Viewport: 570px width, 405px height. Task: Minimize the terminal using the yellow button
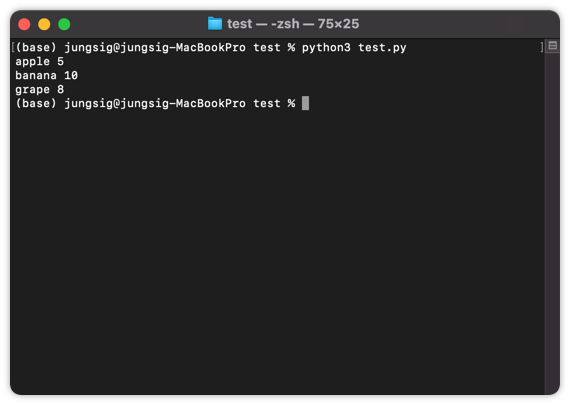[44, 24]
